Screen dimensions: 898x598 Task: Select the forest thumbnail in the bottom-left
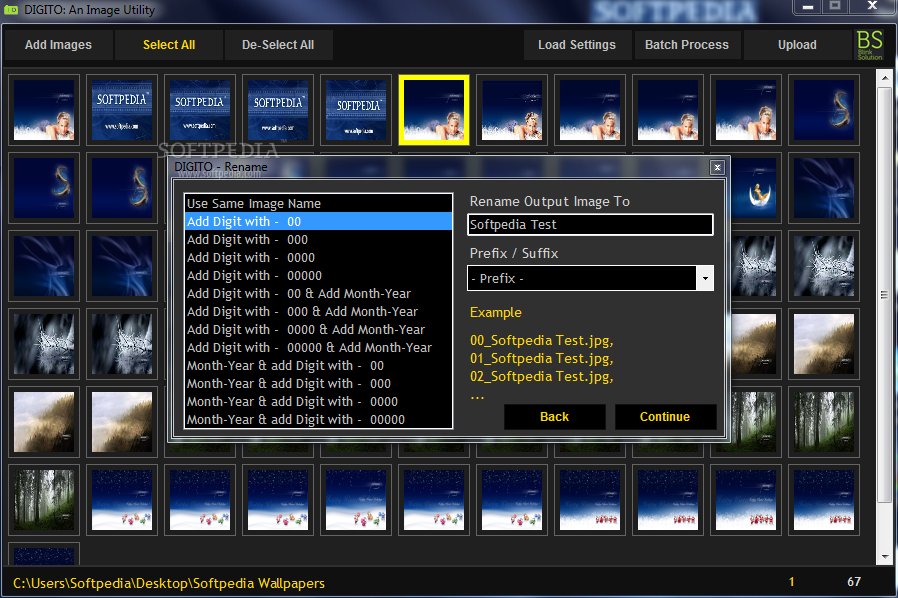[x=44, y=499]
